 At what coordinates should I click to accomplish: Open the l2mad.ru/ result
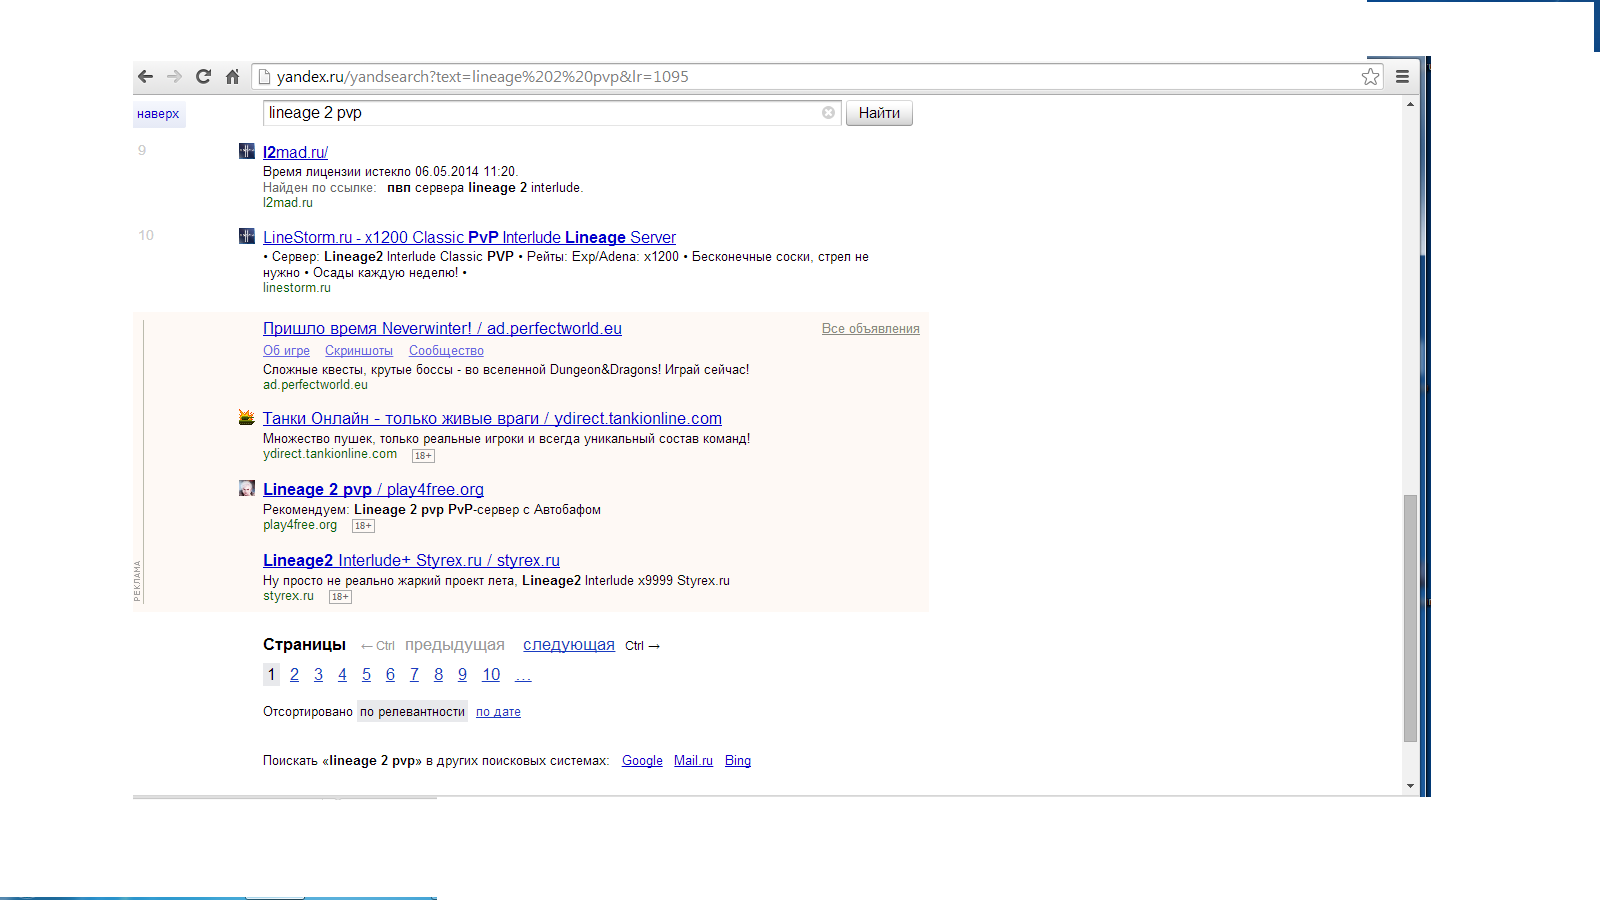(x=295, y=152)
